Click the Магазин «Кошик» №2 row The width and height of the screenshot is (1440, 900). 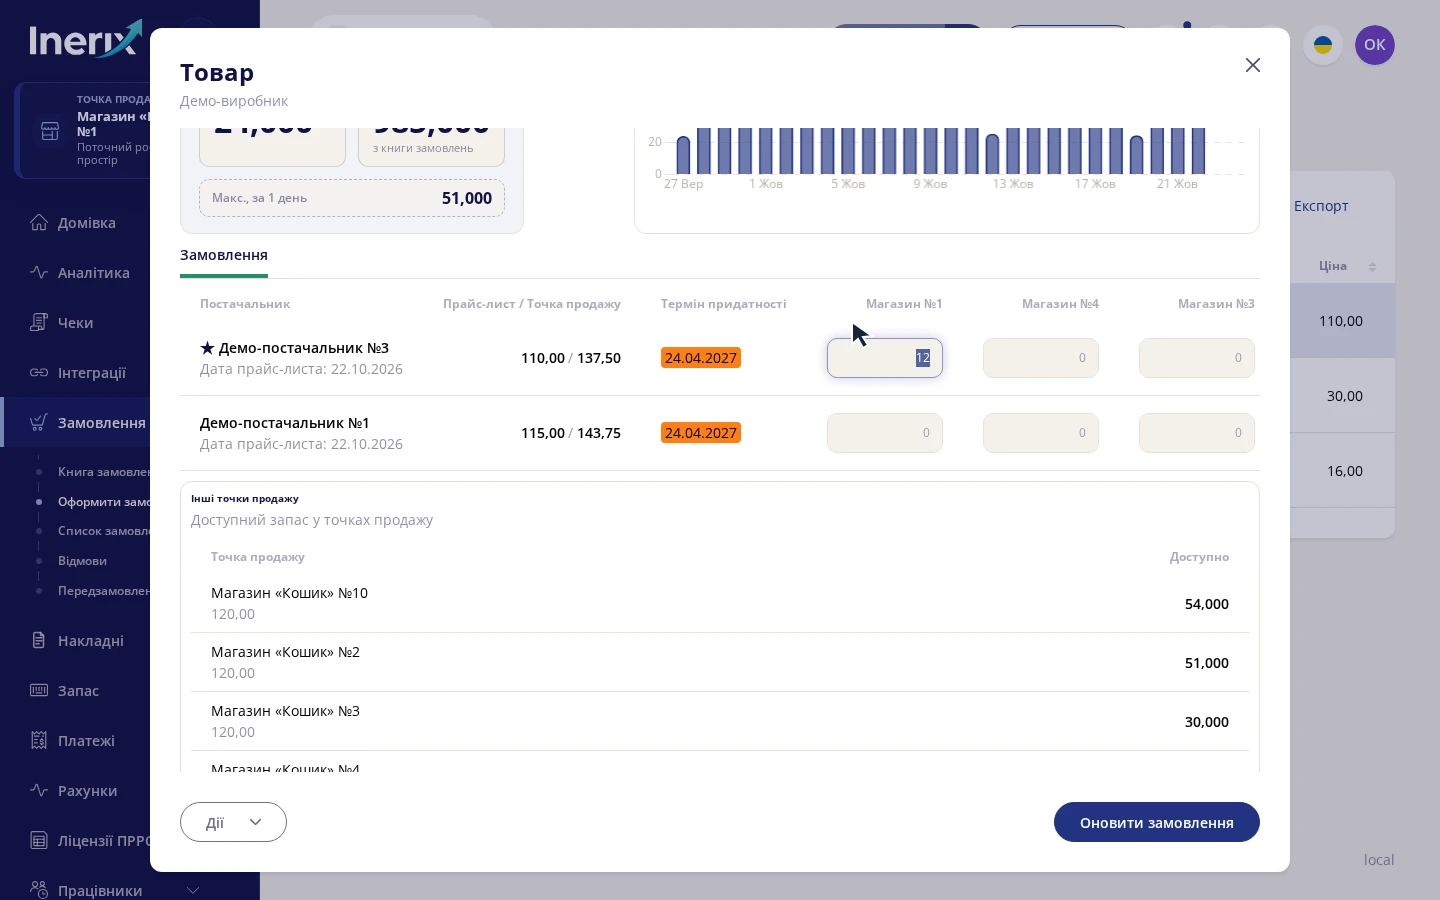point(720,663)
